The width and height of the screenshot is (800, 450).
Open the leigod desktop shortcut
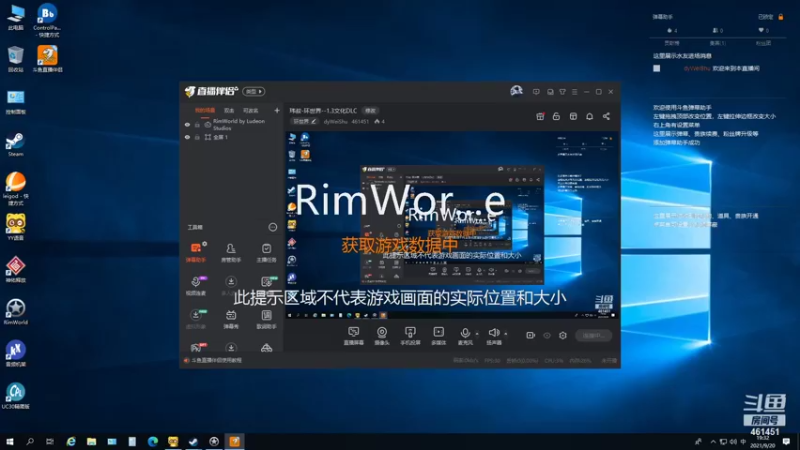point(16,188)
